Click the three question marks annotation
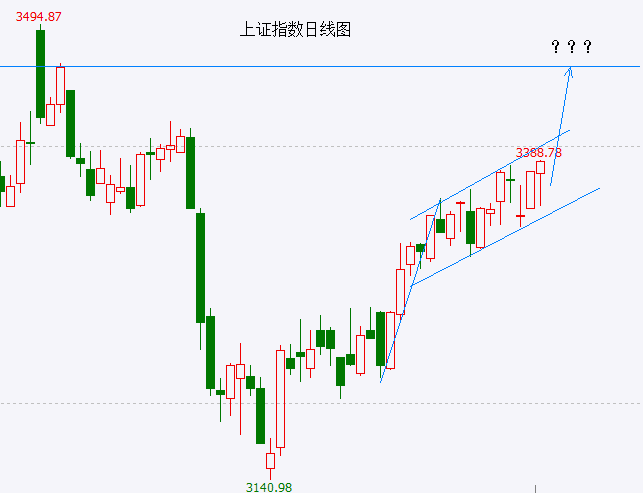This screenshot has height=493, width=643. [x=571, y=46]
